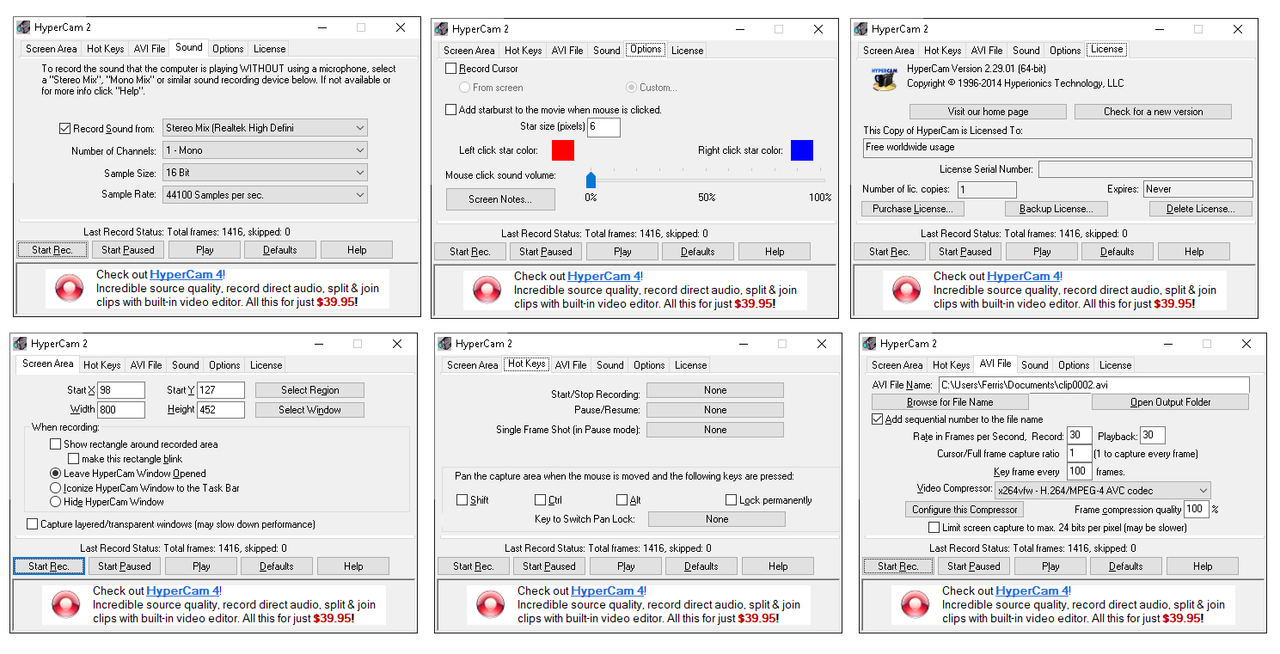
Task: Select Iconize HyperCam Window to Task Bar
Action: pyautogui.click(x=56, y=488)
